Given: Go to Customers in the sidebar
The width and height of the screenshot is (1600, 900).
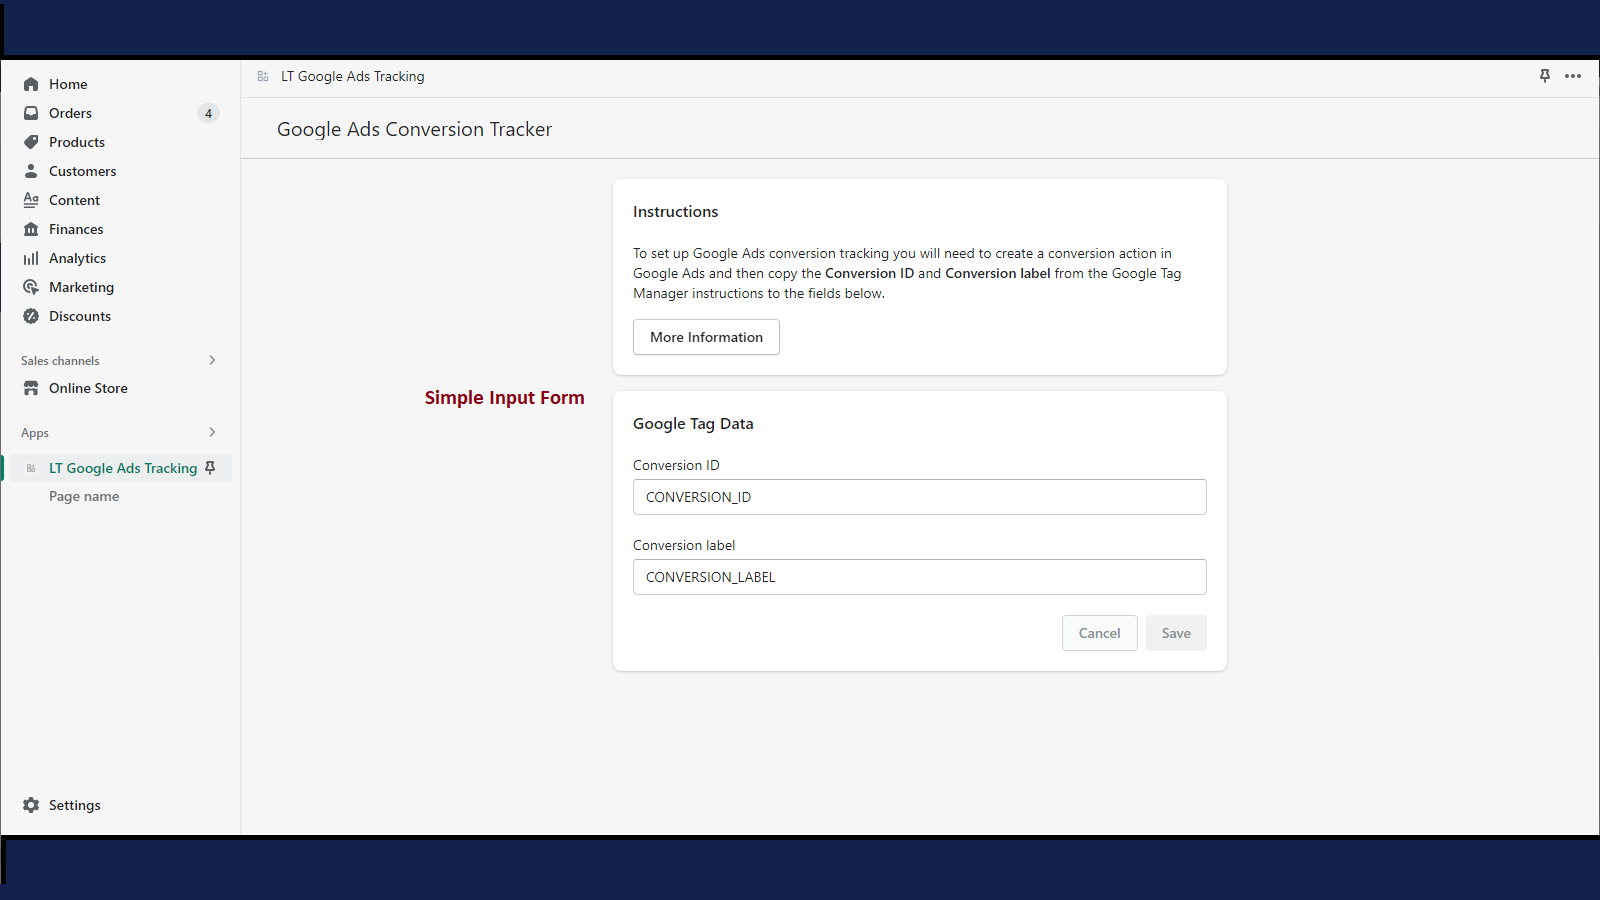Looking at the screenshot, I should [83, 171].
